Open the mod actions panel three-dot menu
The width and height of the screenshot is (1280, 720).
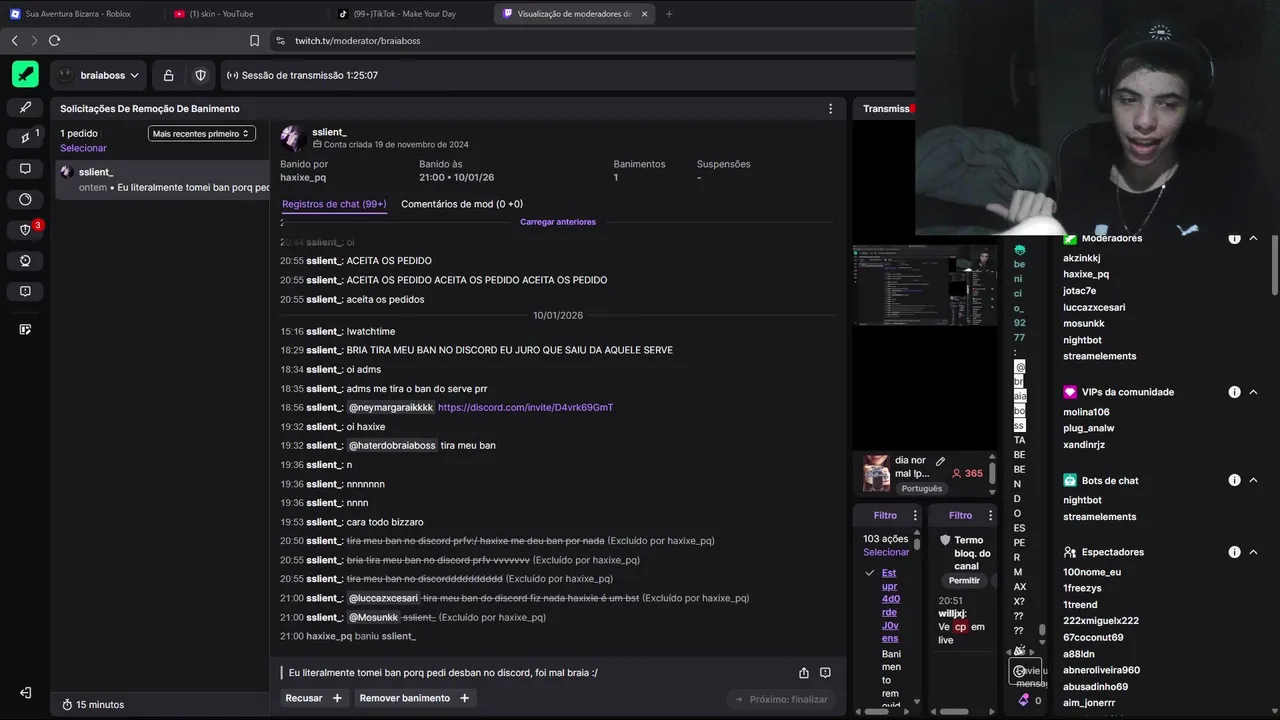click(x=915, y=515)
